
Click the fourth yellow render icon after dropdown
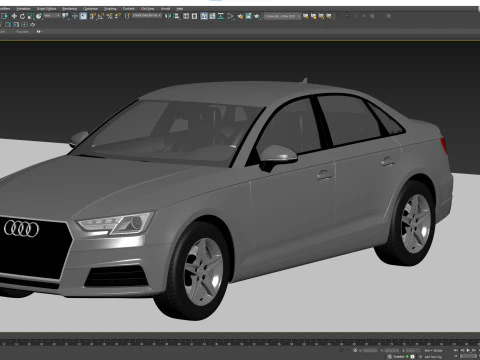coord(329,16)
